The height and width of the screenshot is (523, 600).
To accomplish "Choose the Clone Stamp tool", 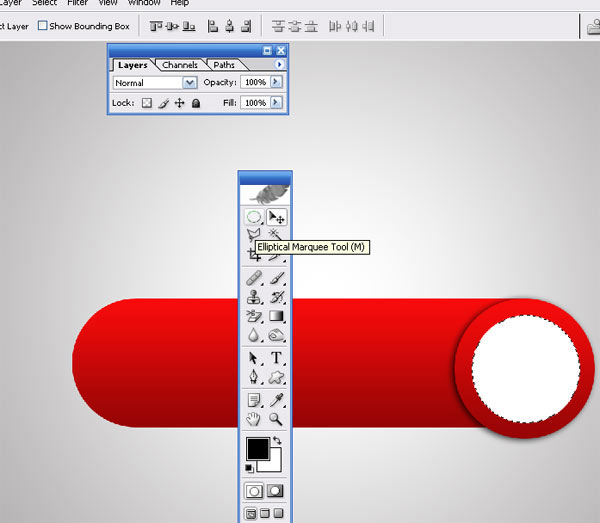I will click(x=254, y=297).
